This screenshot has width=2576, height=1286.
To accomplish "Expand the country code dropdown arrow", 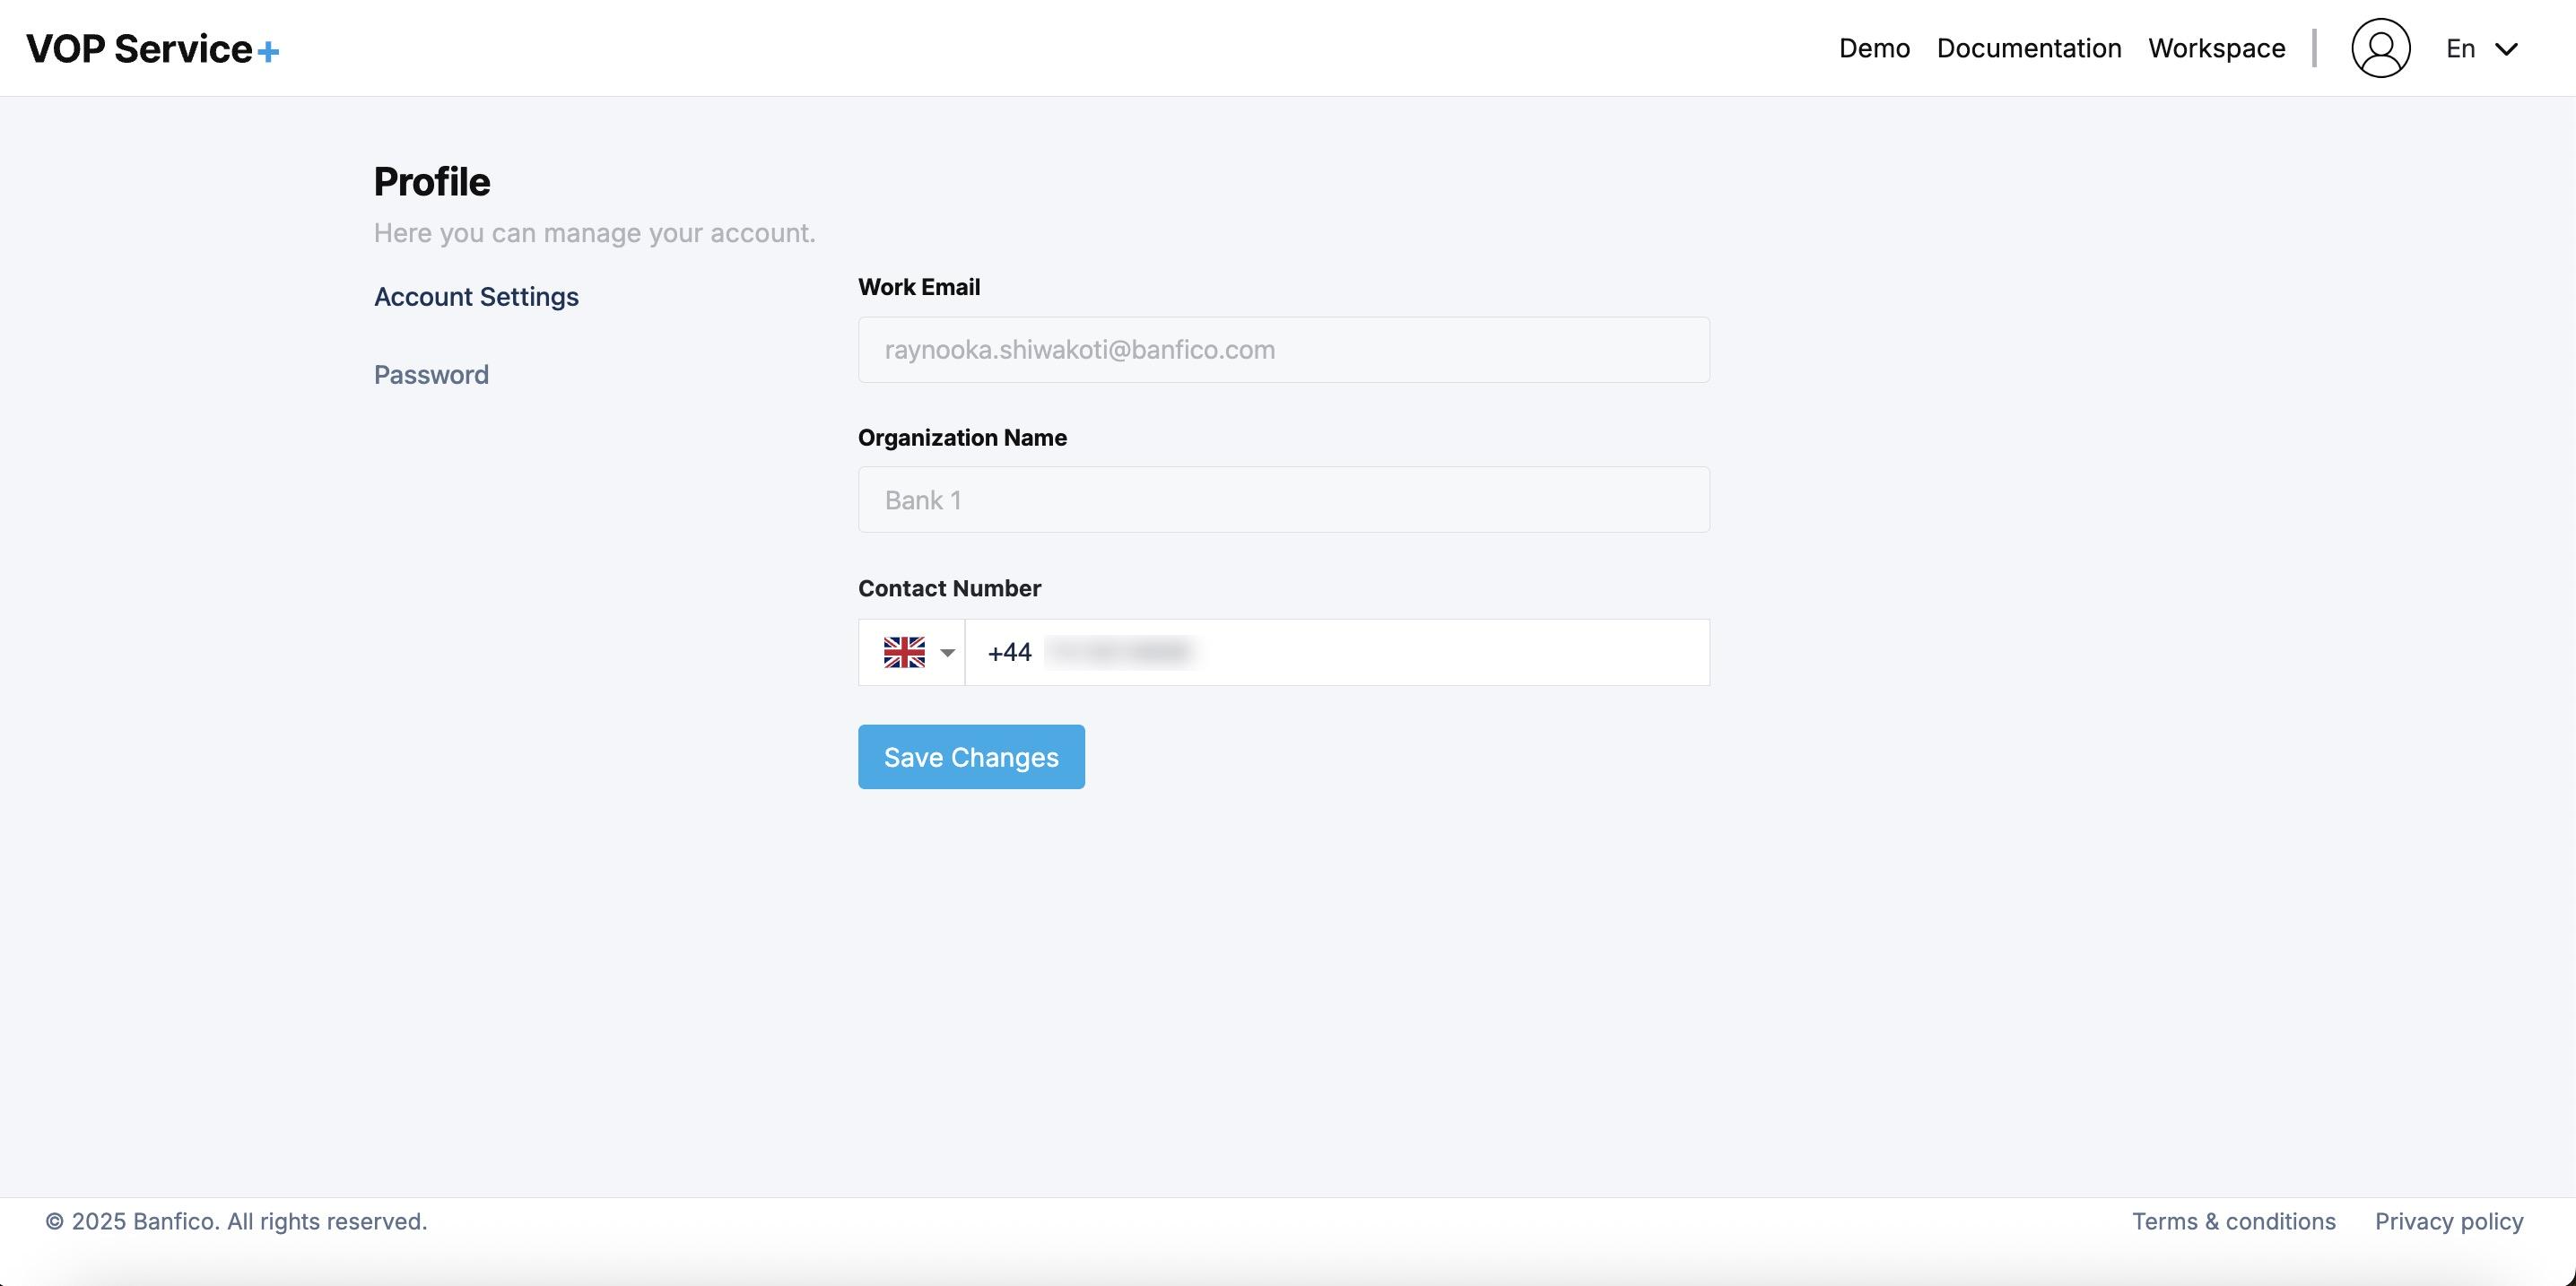I will (947, 652).
